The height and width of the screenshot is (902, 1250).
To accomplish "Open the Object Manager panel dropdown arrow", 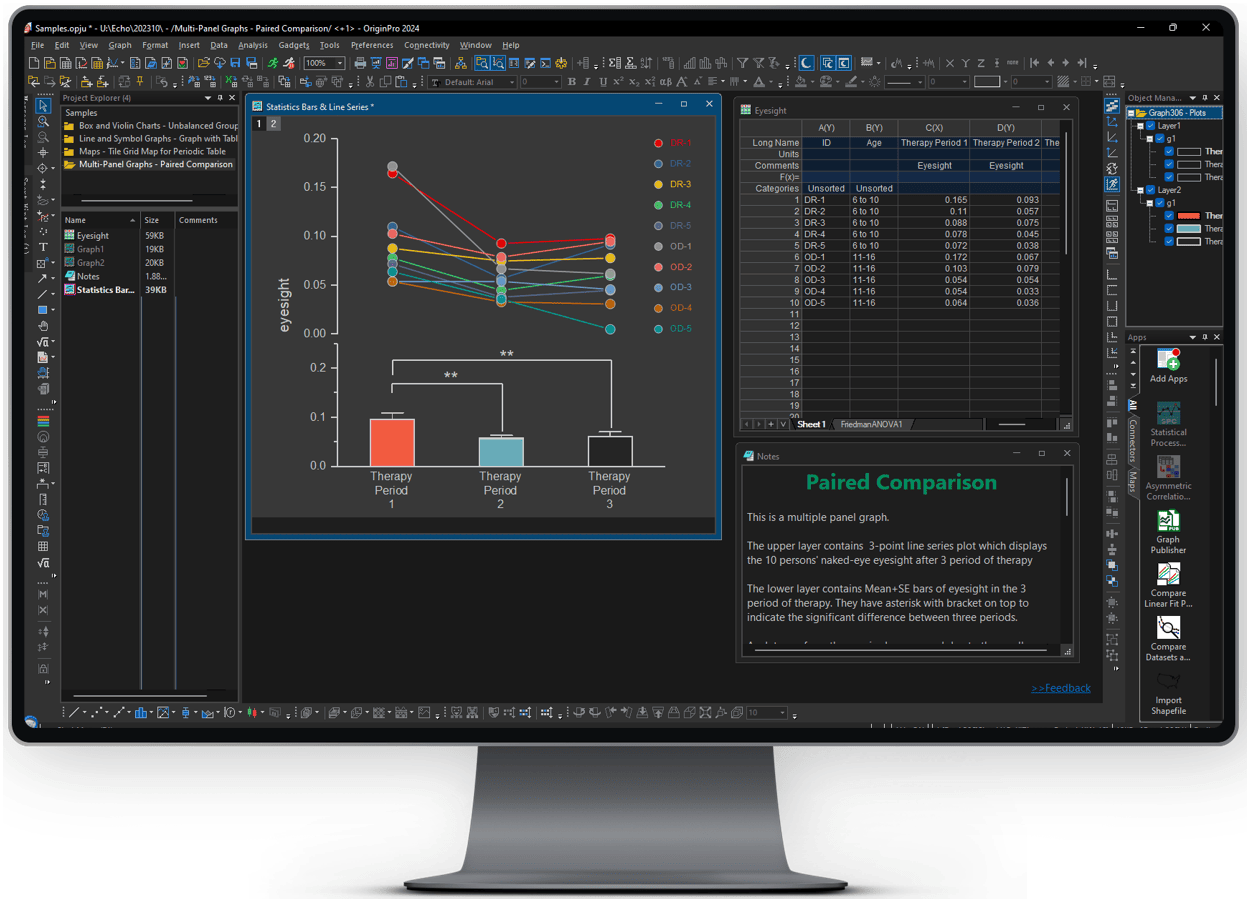I will pos(1193,98).
